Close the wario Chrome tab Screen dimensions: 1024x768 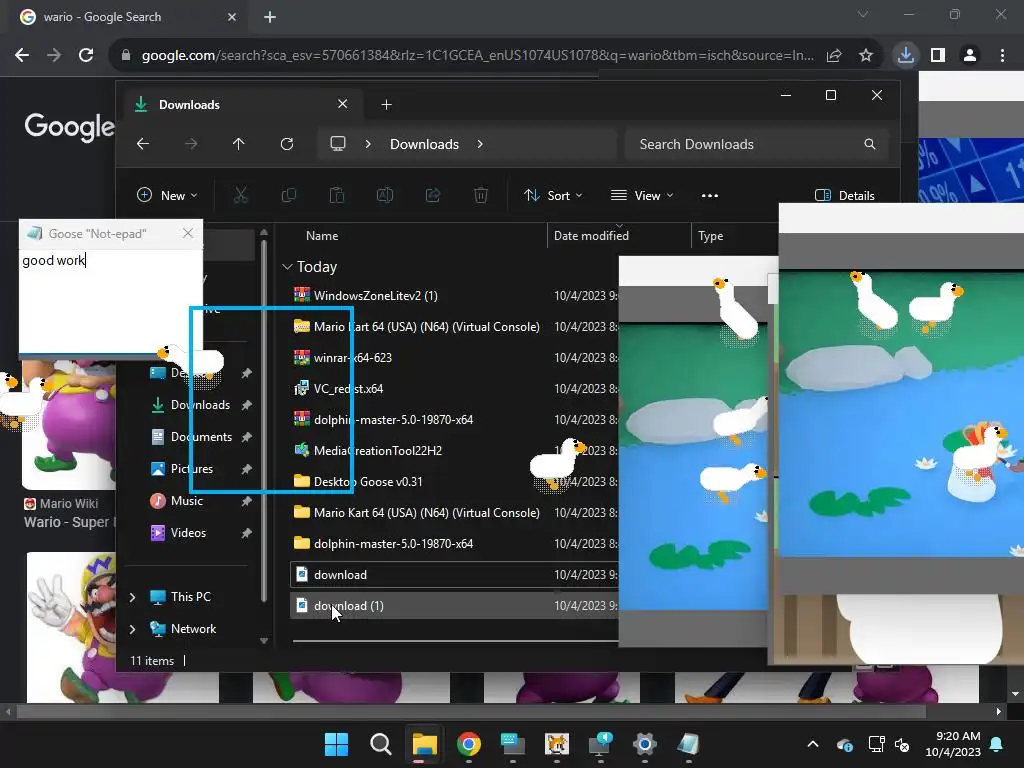pyautogui.click(x=231, y=17)
